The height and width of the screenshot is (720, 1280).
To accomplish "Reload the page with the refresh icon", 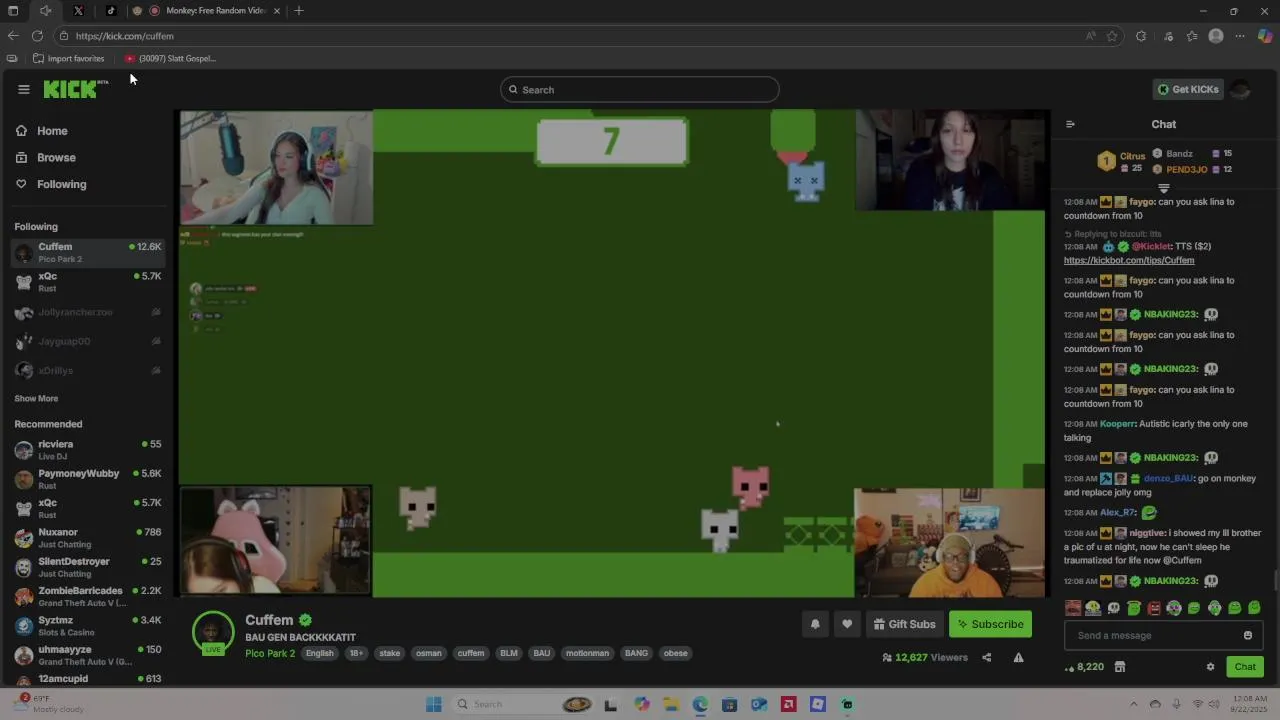I will click(37, 36).
